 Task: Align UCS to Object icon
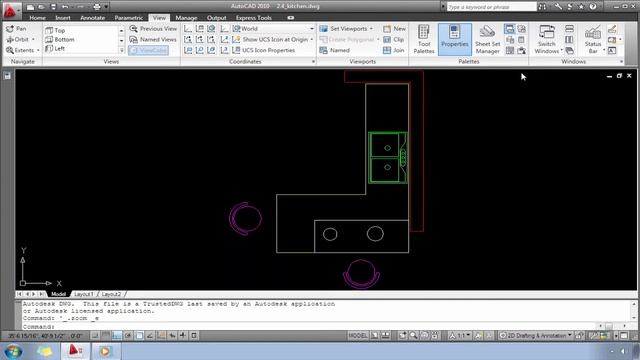click(x=200, y=50)
